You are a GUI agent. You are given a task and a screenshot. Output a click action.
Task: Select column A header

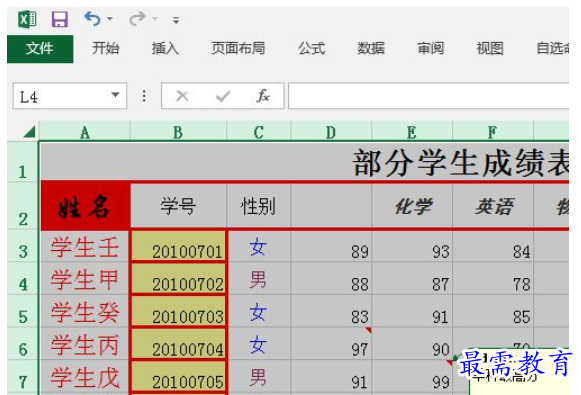coord(85,132)
